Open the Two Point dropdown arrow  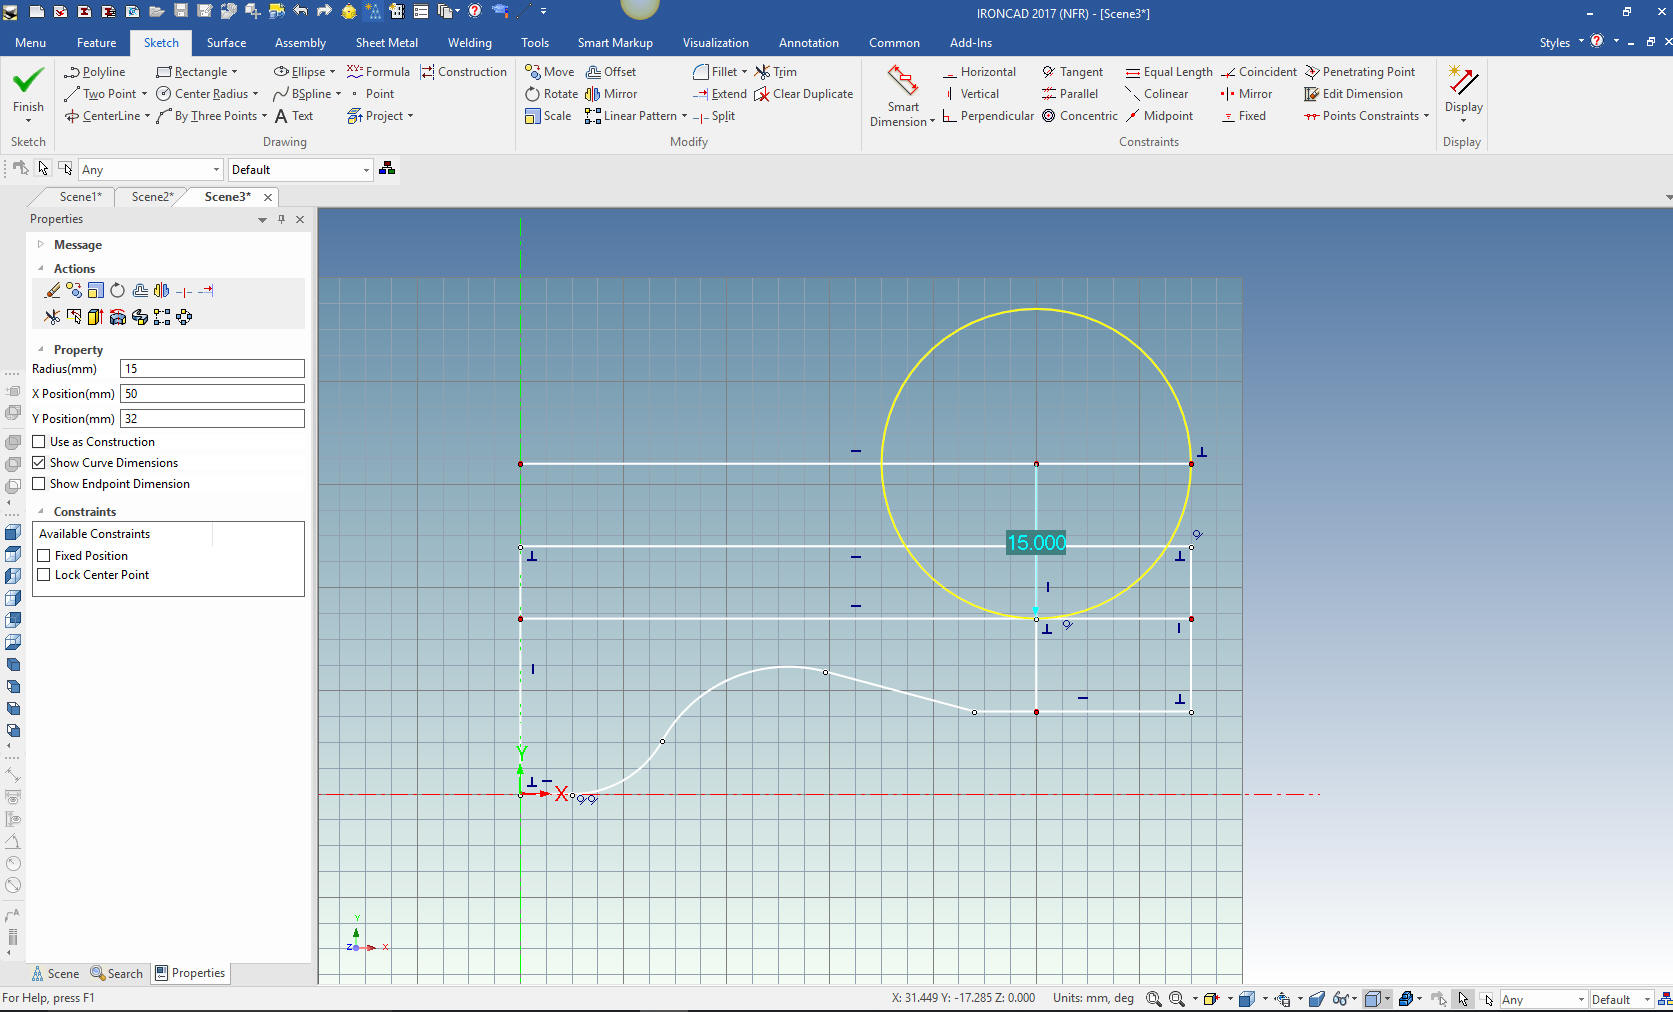coord(144,94)
